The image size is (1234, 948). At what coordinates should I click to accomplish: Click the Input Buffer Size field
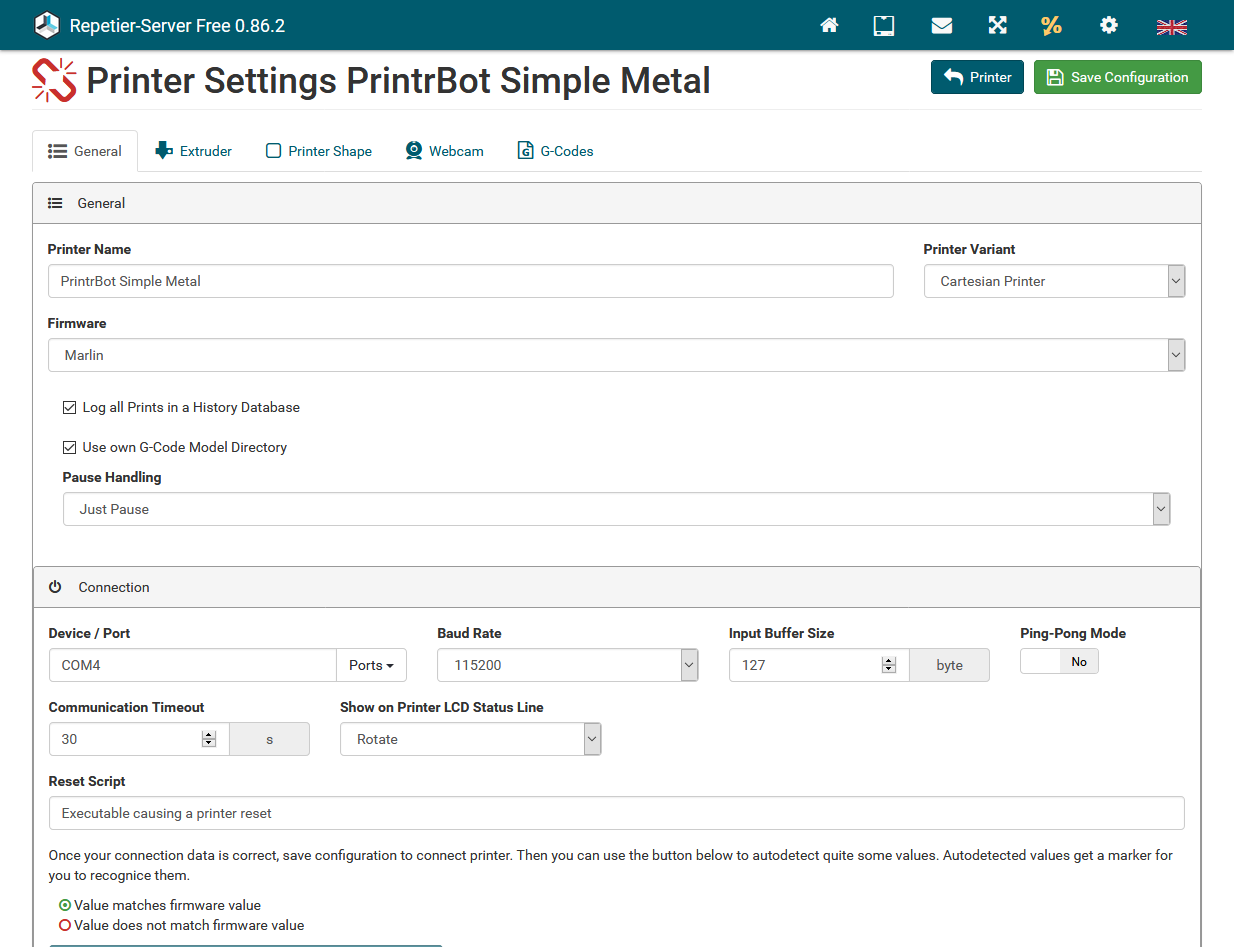pos(819,665)
